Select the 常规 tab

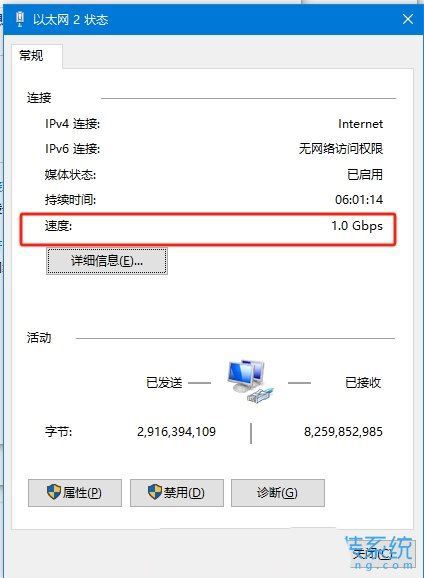pos(37,56)
